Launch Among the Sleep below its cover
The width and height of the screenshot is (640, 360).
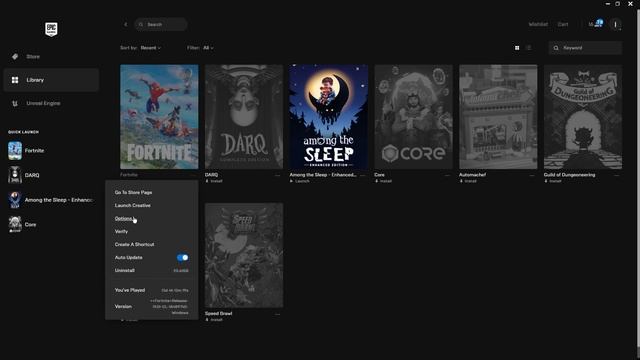(300, 181)
